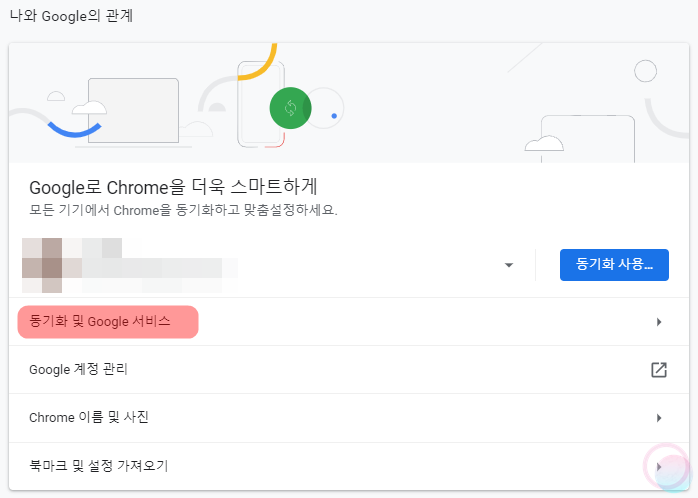
Task: Click the 동기화 사용... button
Action: tap(614, 265)
